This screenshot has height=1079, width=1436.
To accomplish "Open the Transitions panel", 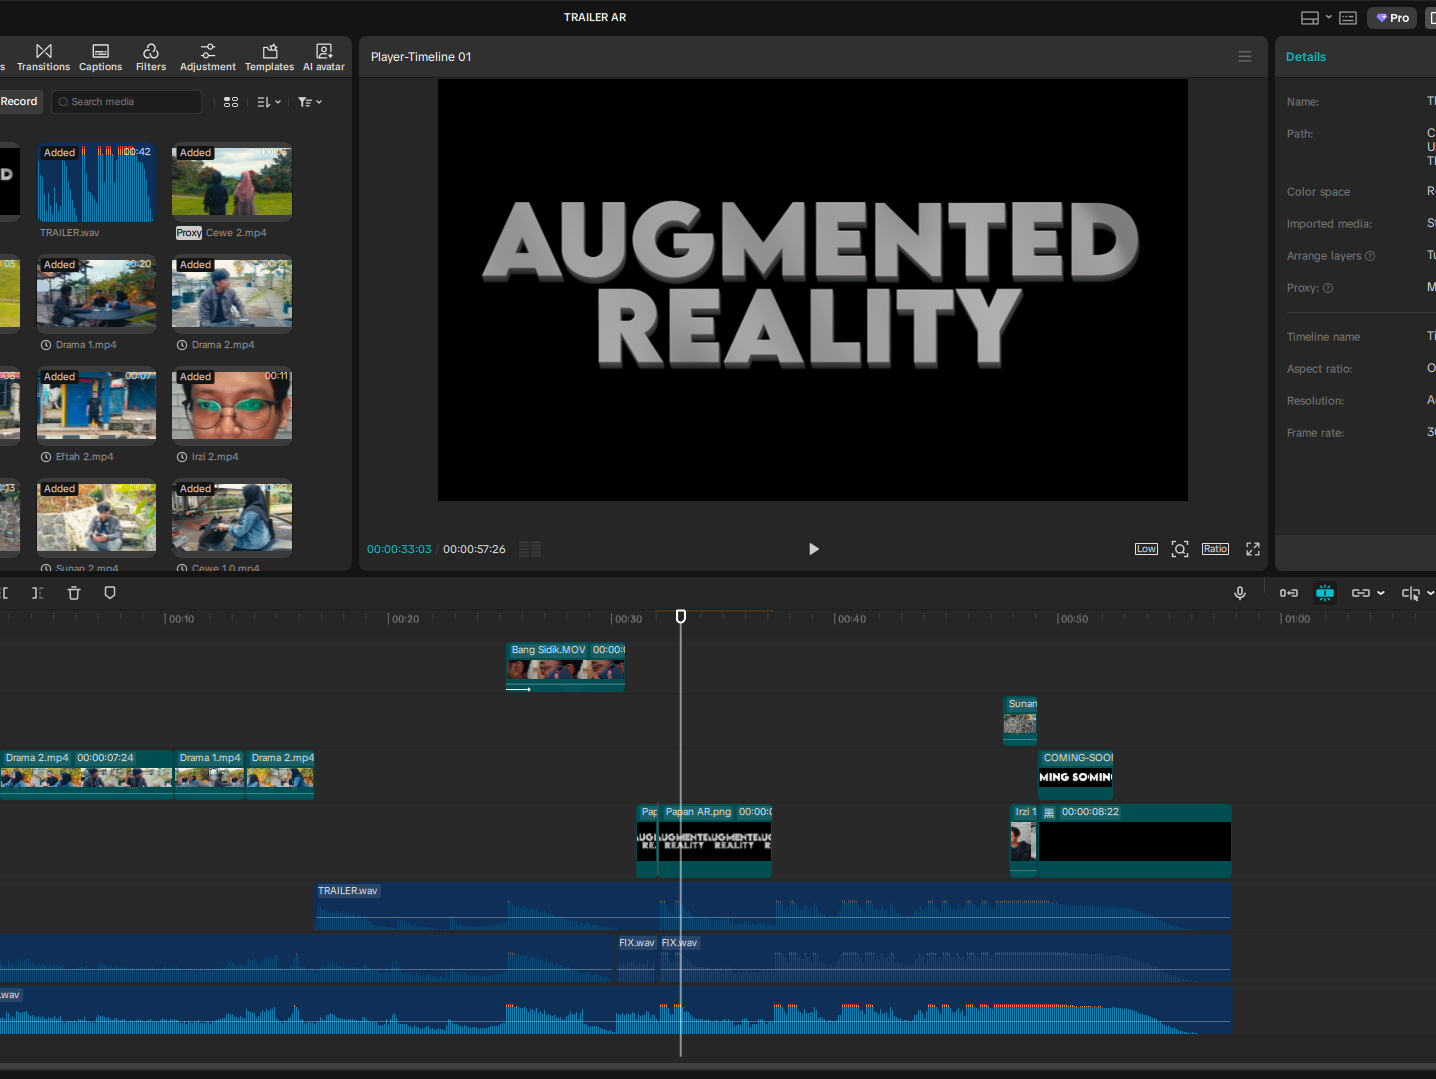I will tap(43, 57).
